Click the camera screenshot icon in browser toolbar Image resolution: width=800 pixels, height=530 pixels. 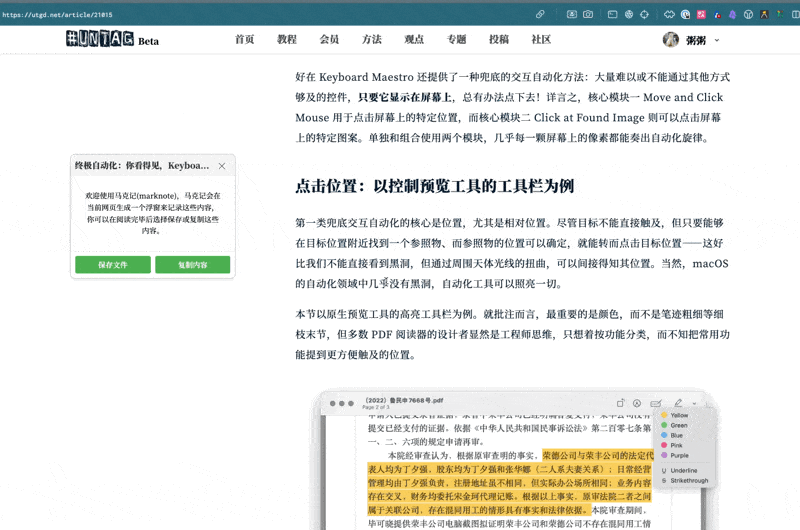pyautogui.click(x=588, y=14)
